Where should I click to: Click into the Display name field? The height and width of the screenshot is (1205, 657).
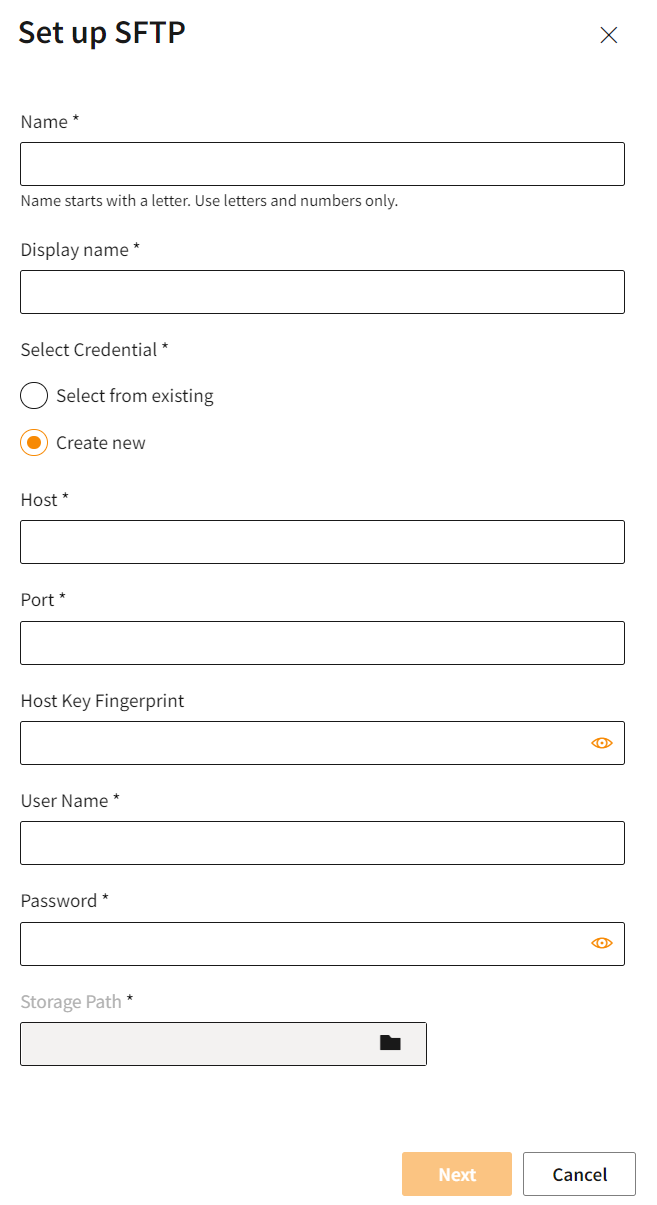[322, 292]
